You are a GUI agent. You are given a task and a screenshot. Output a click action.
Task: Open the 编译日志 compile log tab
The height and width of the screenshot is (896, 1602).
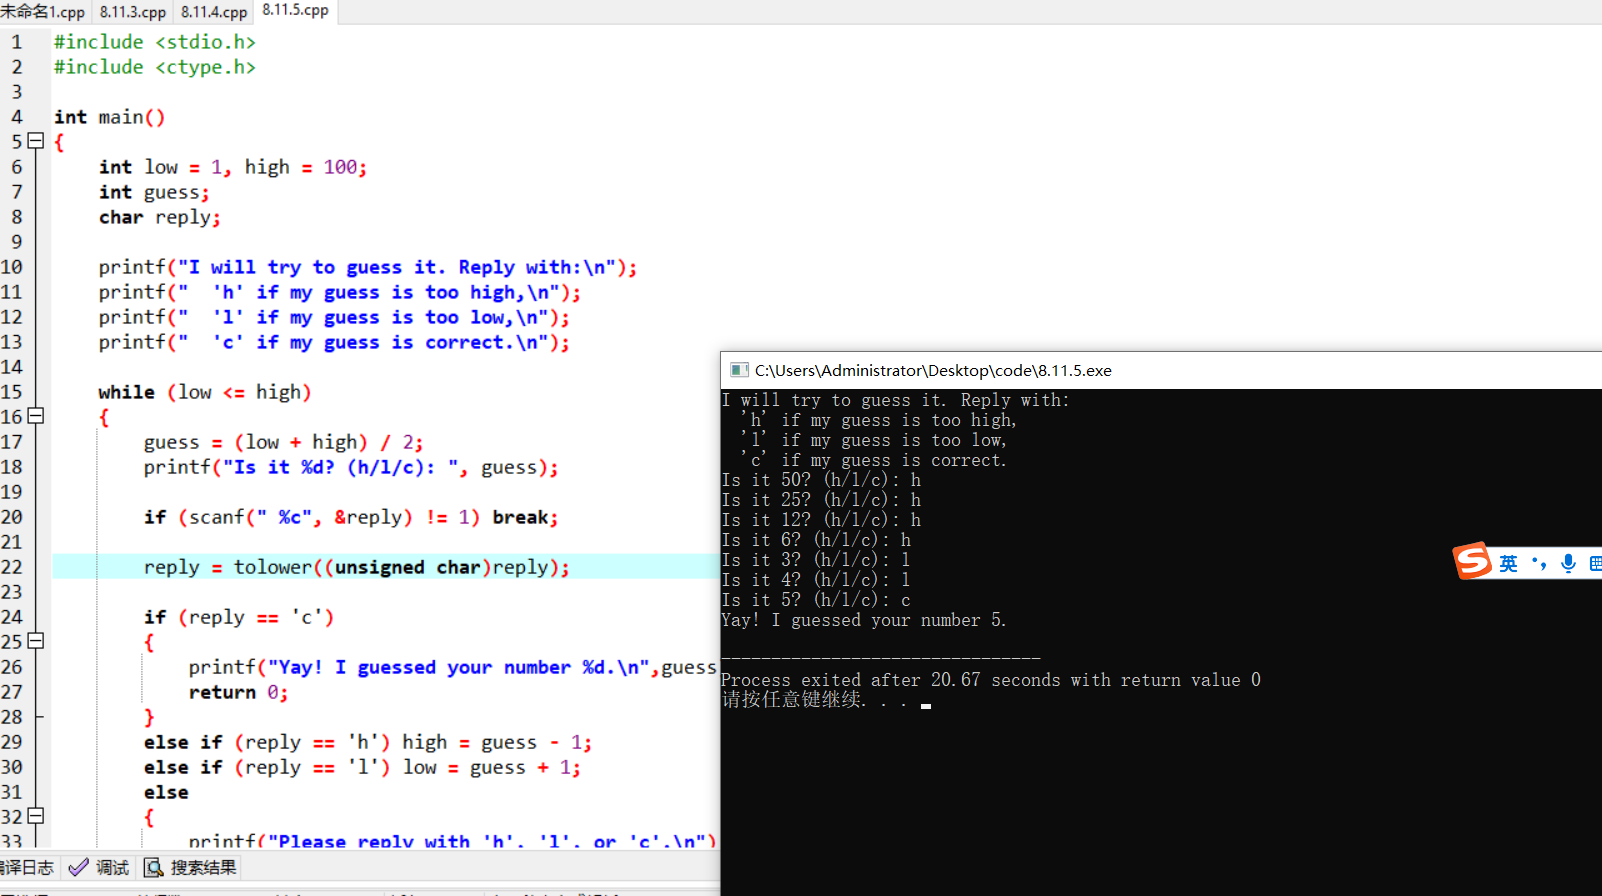pyautogui.click(x=27, y=867)
